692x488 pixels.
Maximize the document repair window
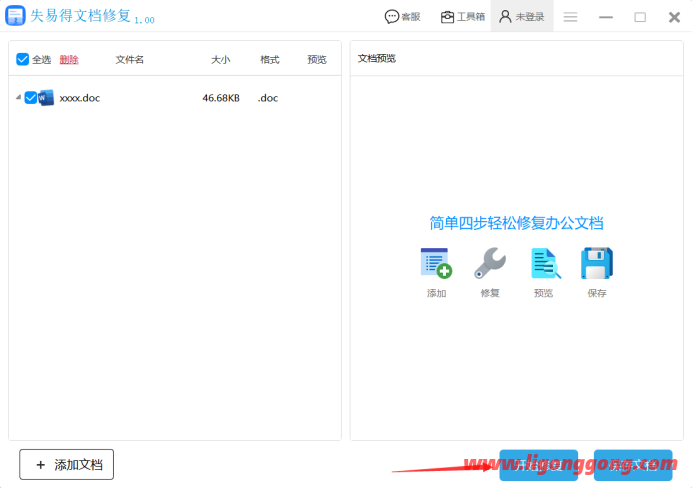(x=640, y=17)
